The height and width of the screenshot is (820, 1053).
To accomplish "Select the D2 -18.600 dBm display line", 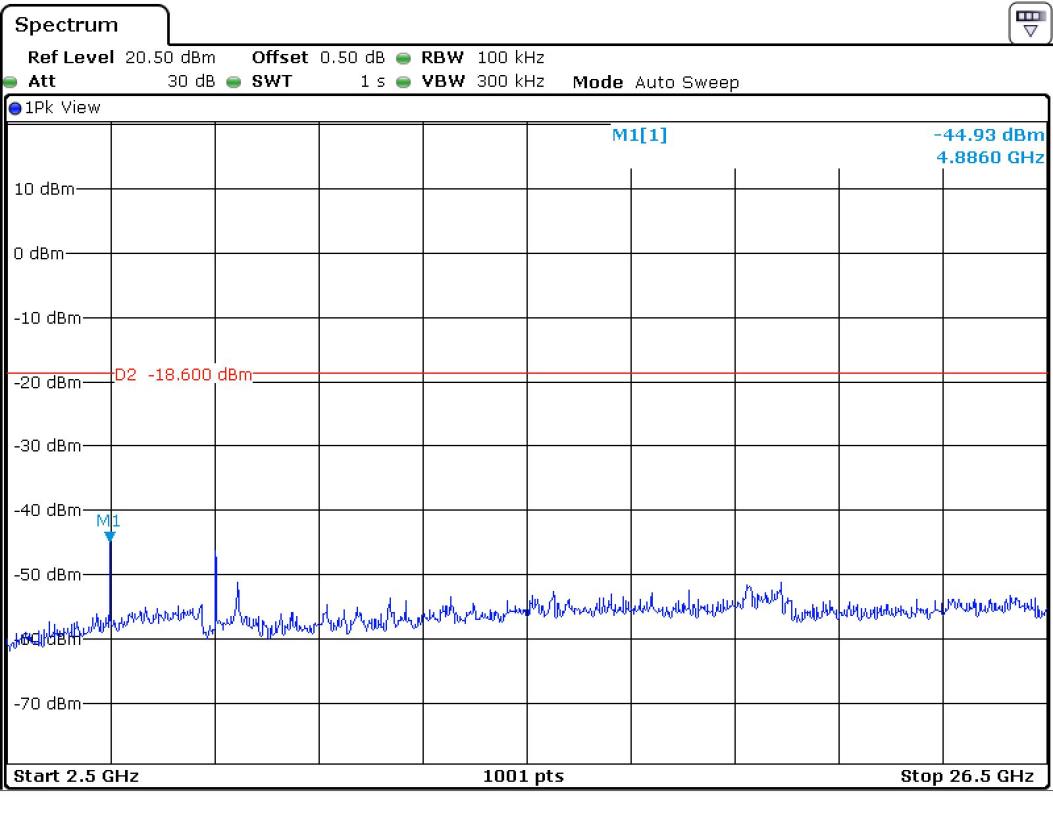I will pyautogui.click(x=183, y=374).
